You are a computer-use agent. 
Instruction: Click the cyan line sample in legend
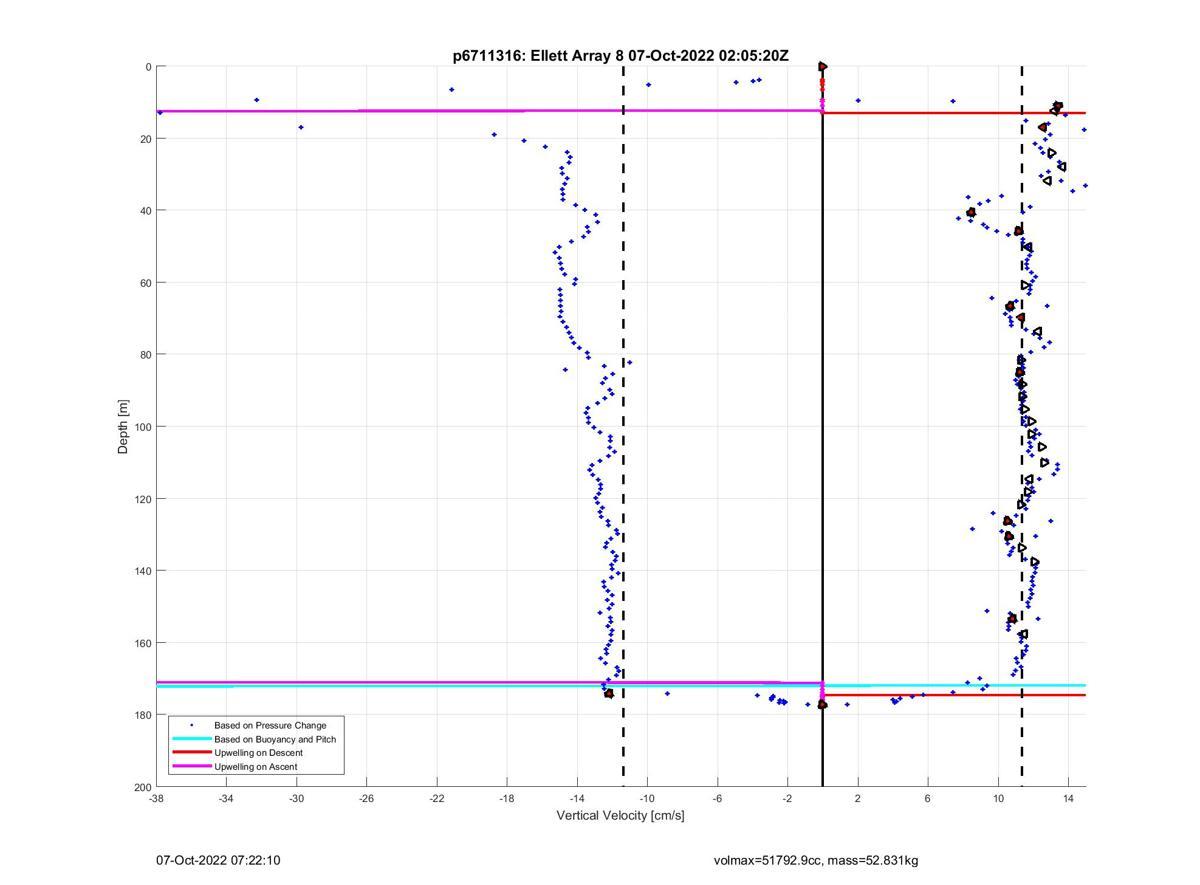[191, 739]
